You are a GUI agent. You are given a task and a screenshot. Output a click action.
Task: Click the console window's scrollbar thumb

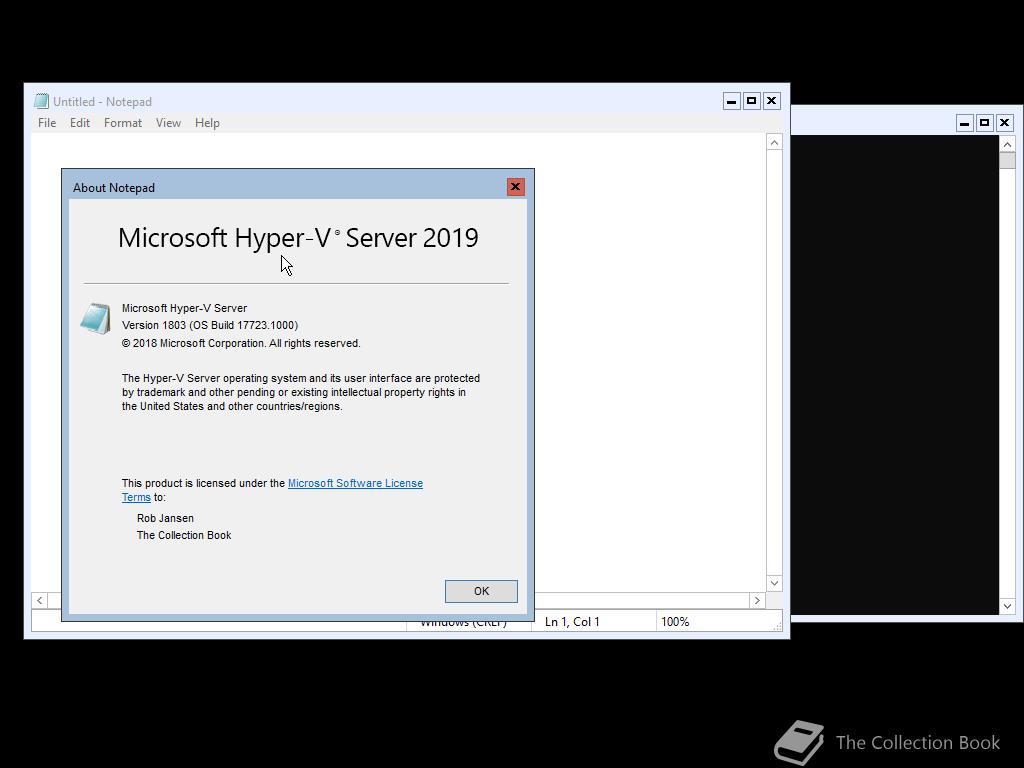1007,161
